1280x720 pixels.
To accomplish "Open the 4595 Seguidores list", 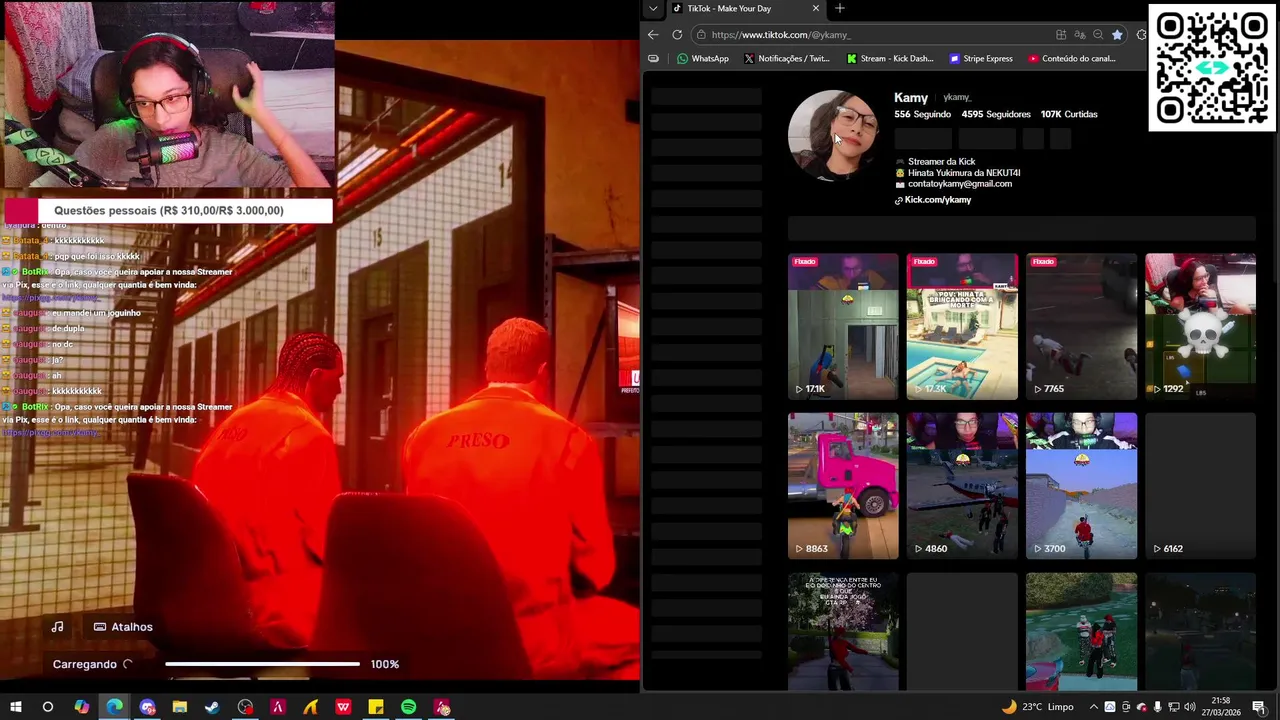I will click(x=995, y=114).
